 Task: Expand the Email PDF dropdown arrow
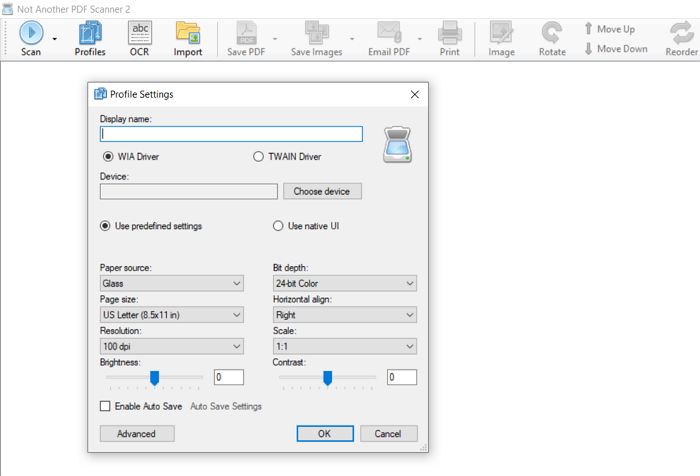pyautogui.click(x=420, y=39)
